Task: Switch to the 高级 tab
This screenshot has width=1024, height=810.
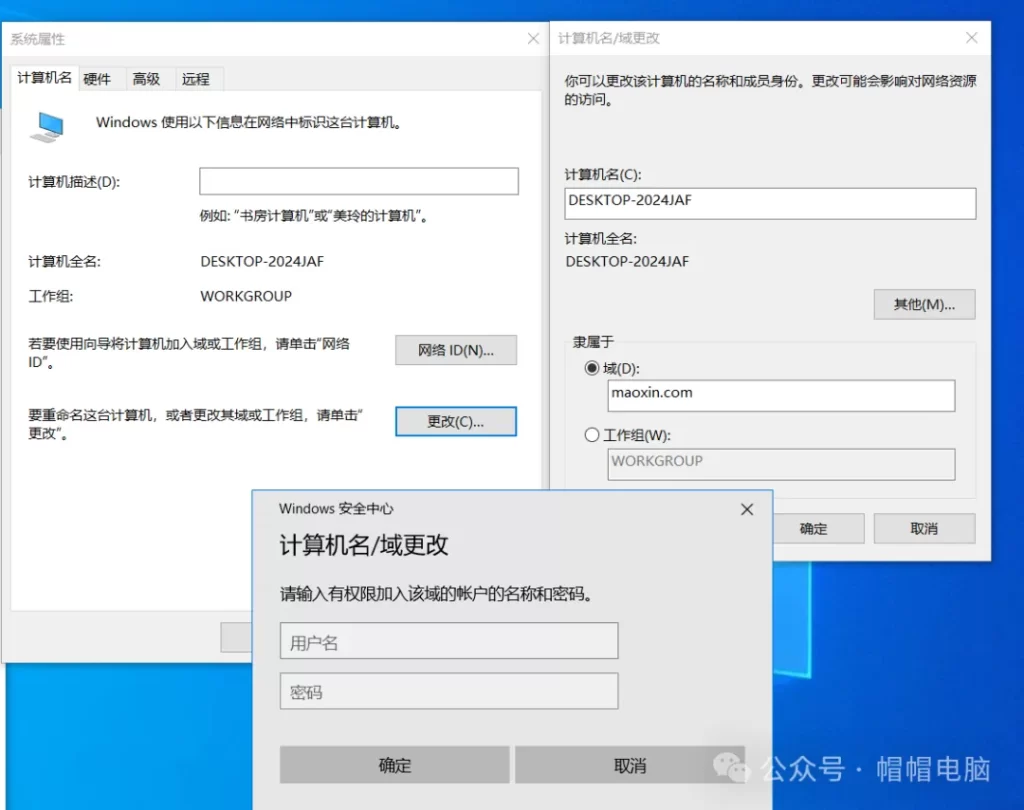Action: (146, 78)
